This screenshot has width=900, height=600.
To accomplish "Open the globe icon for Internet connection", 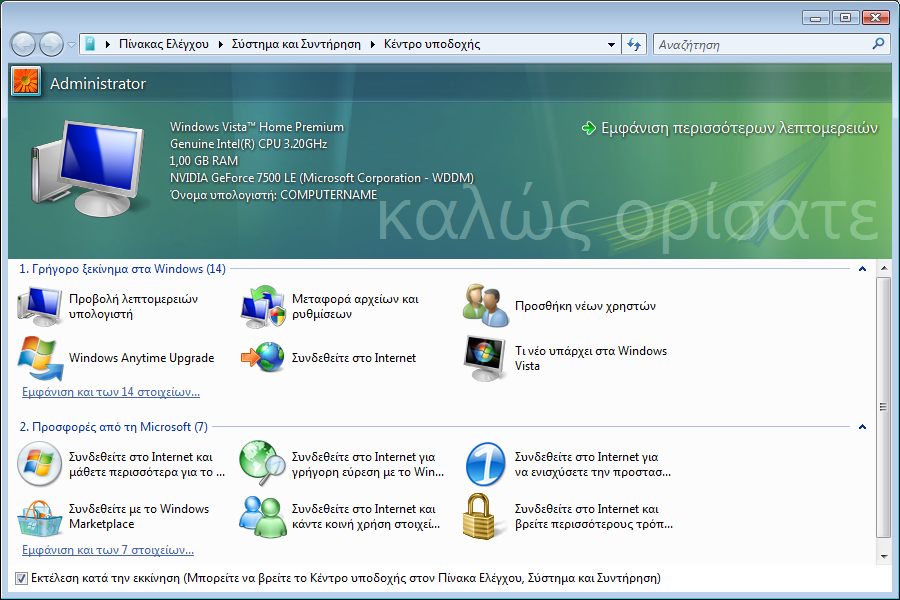I will (x=263, y=358).
